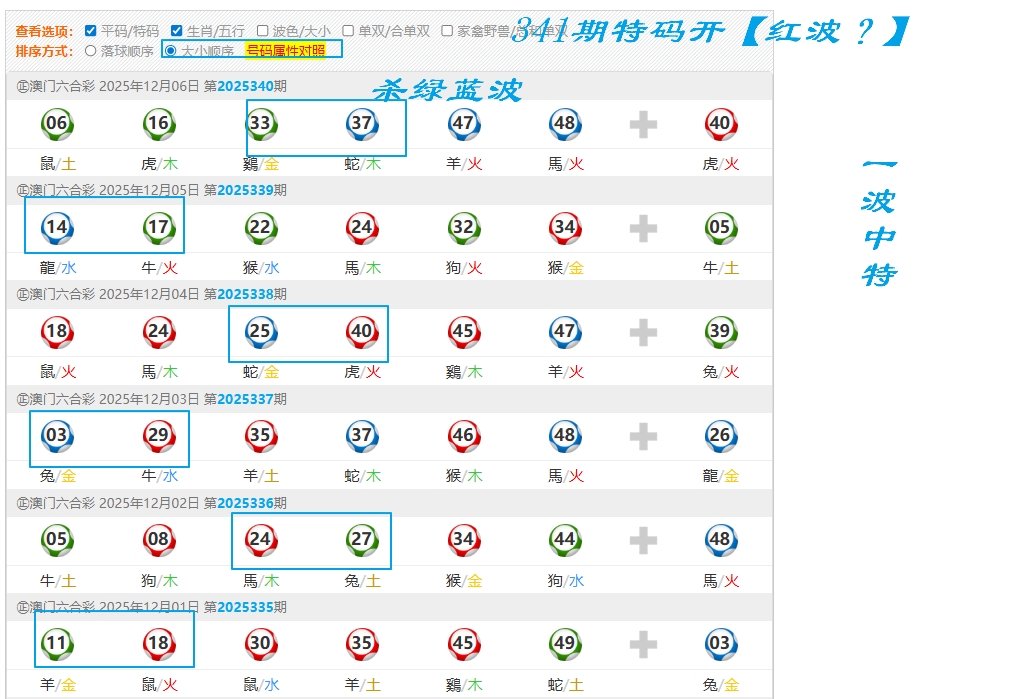The width and height of the screenshot is (1016, 699).
Task: Toggle the 平码/特码 checkbox
Action: click(91, 31)
